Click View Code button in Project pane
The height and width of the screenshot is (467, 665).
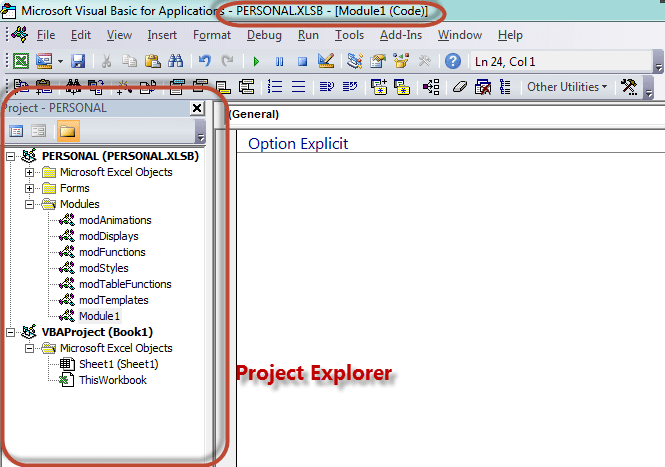coord(16,131)
